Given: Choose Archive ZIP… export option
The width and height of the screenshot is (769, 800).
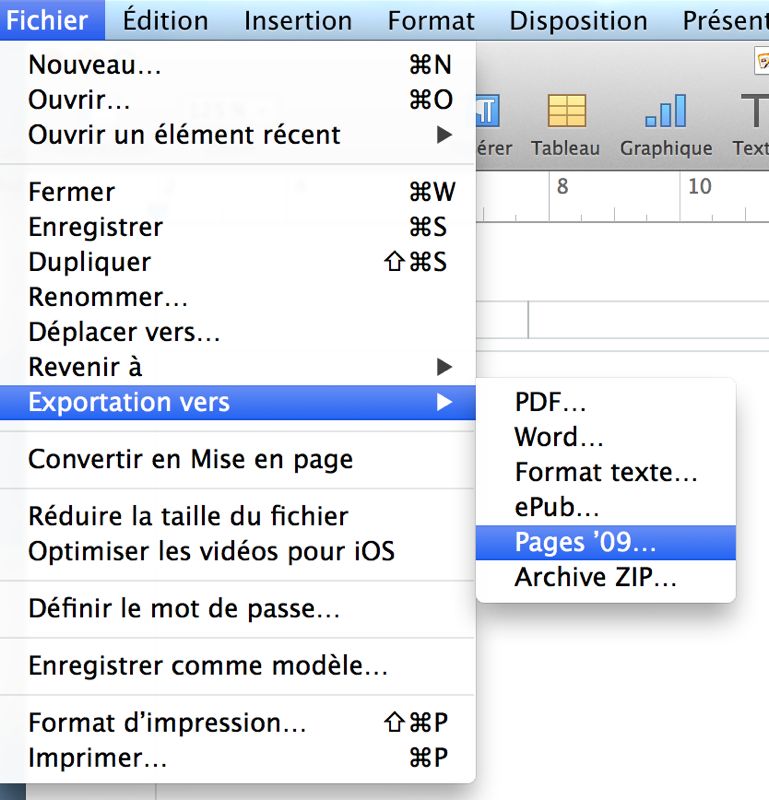Looking at the screenshot, I should 596,577.
